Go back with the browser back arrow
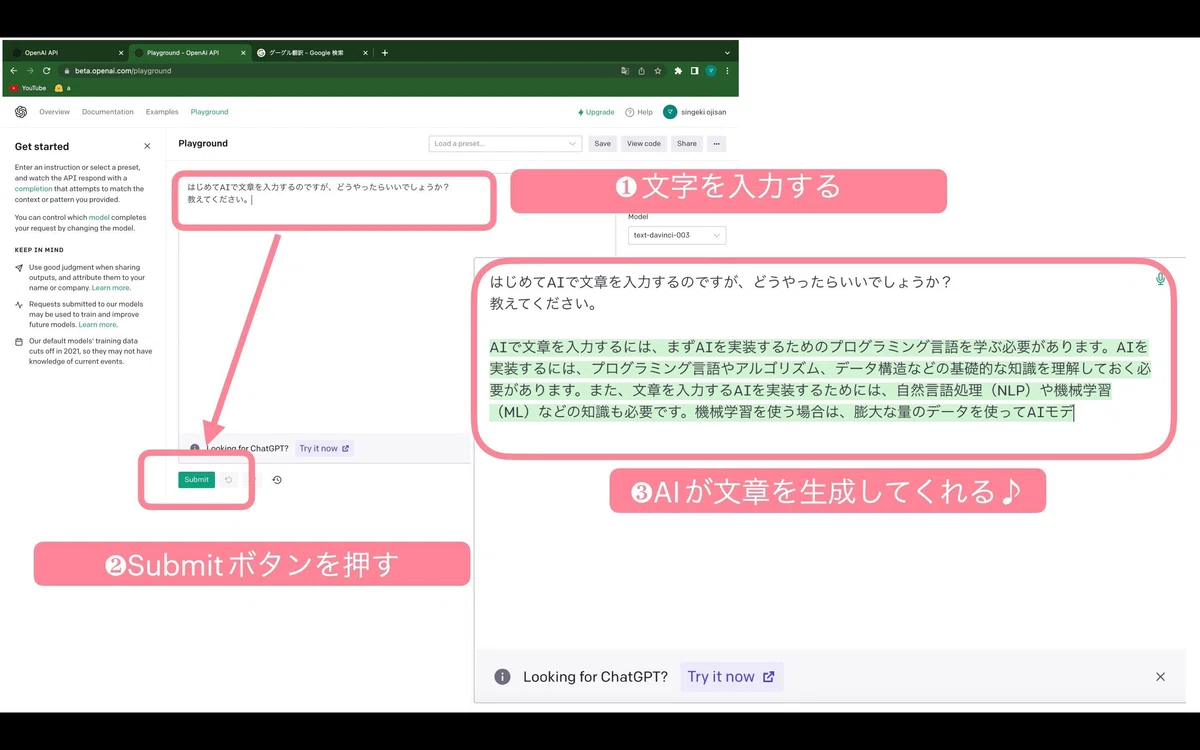This screenshot has height=750, width=1200. tap(14, 71)
